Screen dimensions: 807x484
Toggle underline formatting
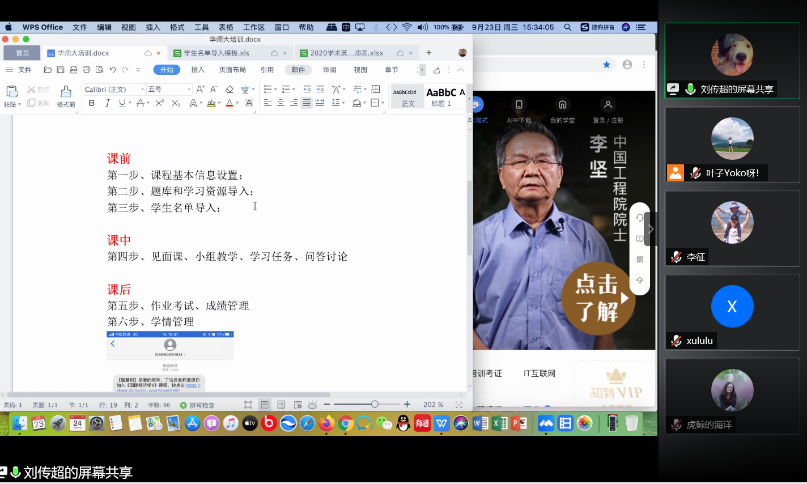(122, 103)
